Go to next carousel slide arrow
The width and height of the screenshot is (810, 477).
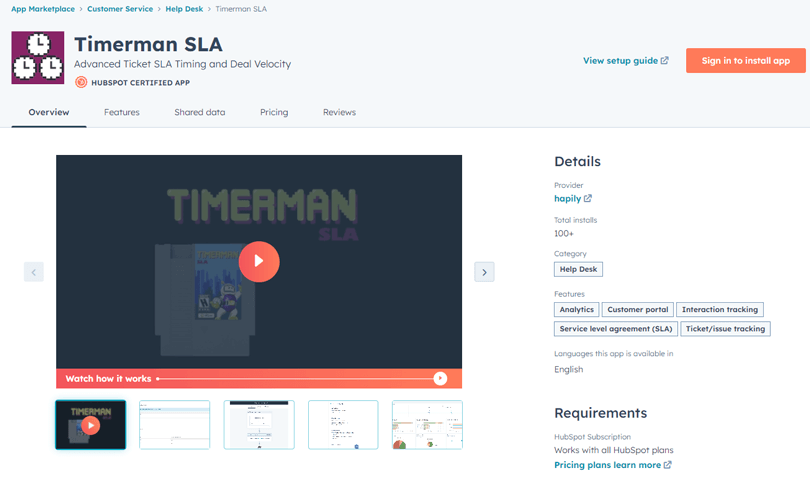tap(484, 272)
